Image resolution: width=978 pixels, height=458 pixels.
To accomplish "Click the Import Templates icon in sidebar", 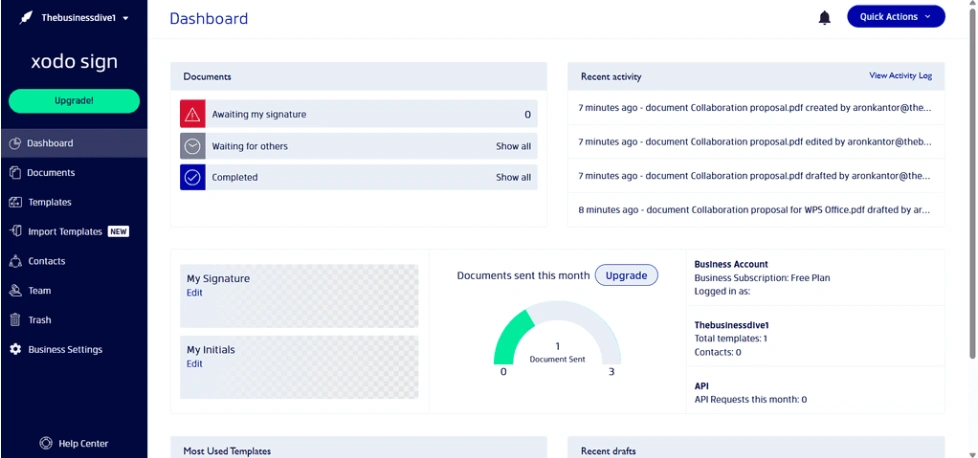I will [x=16, y=231].
